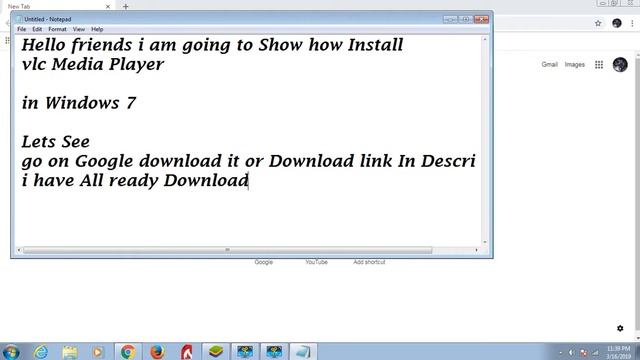Click the volume icon in system tray
The image size is (640, 360).
(571, 353)
